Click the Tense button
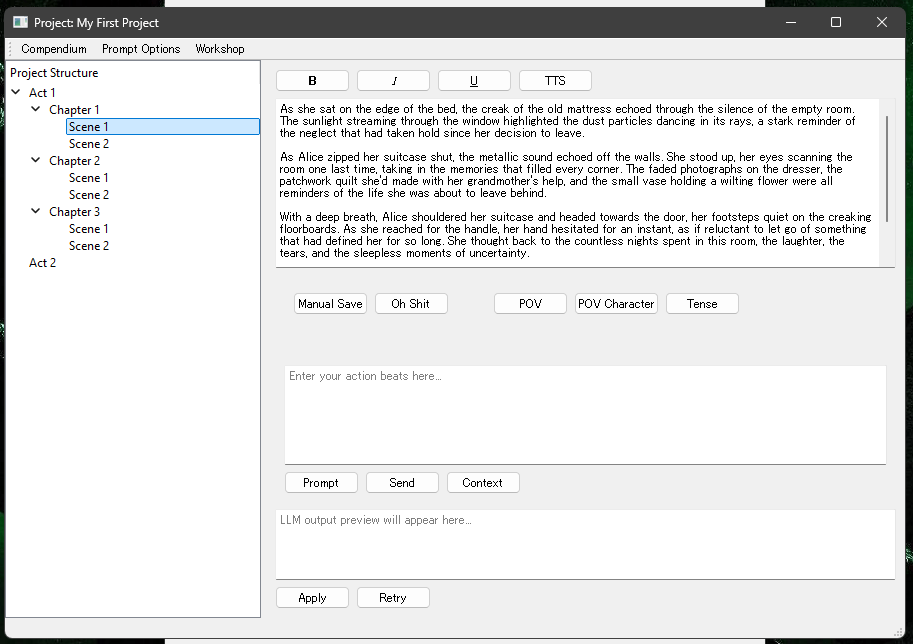This screenshot has height=644, width=913. (x=702, y=304)
